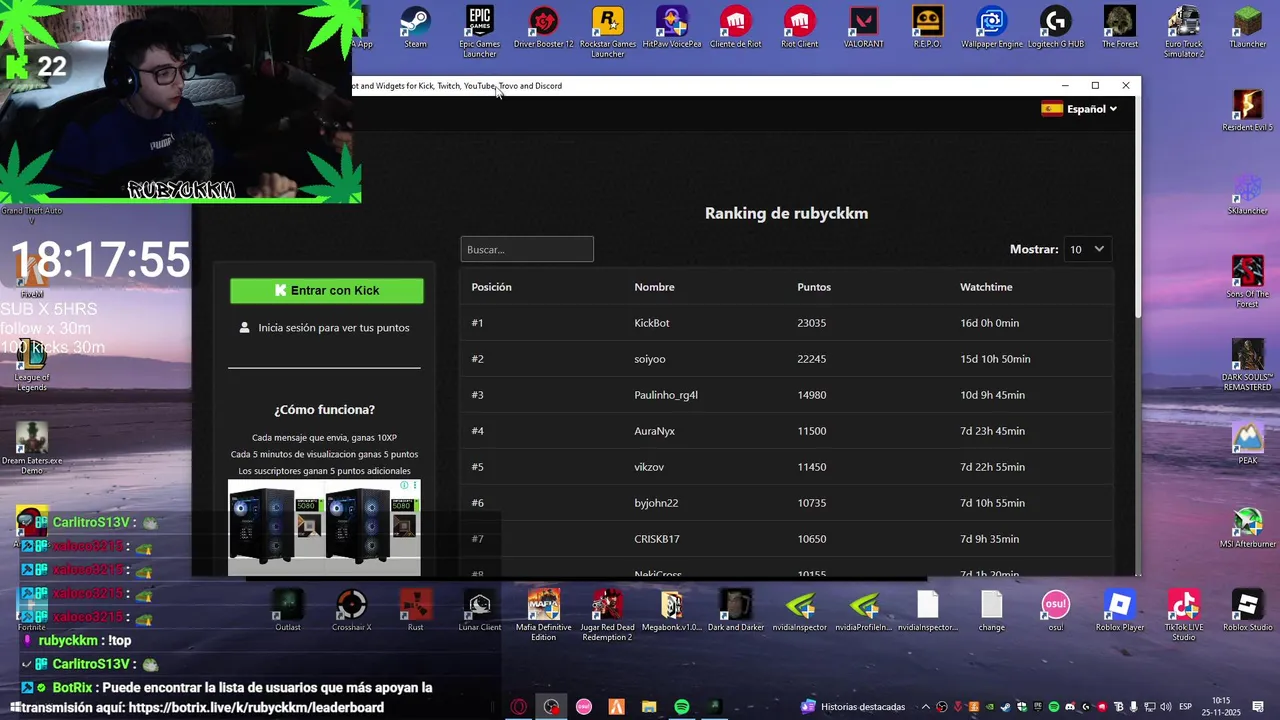Screen dimensions: 1280x720
Task: Open Spotify in taskbar
Action: (681, 707)
